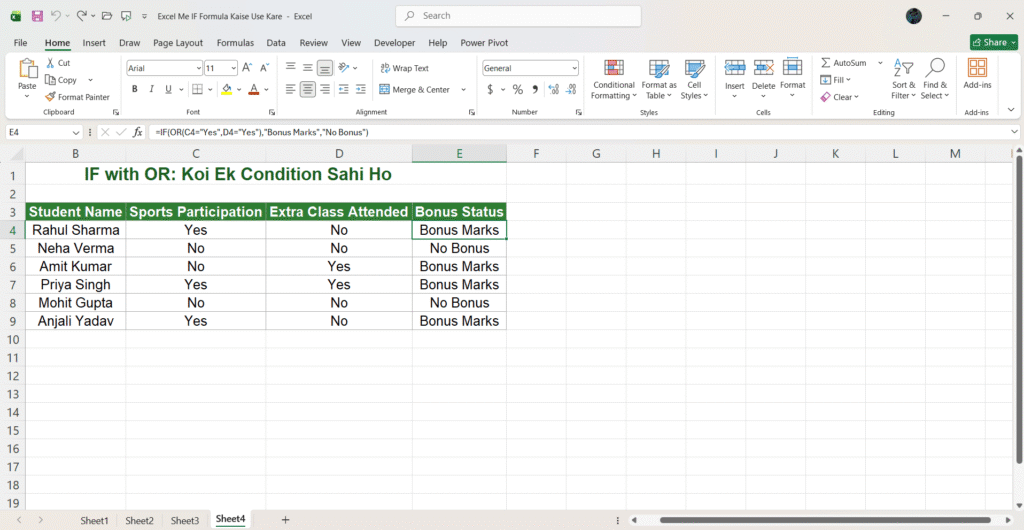Open the Name Box dropdown arrow
The height and width of the screenshot is (530, 1024).
(x=77, y=132)
